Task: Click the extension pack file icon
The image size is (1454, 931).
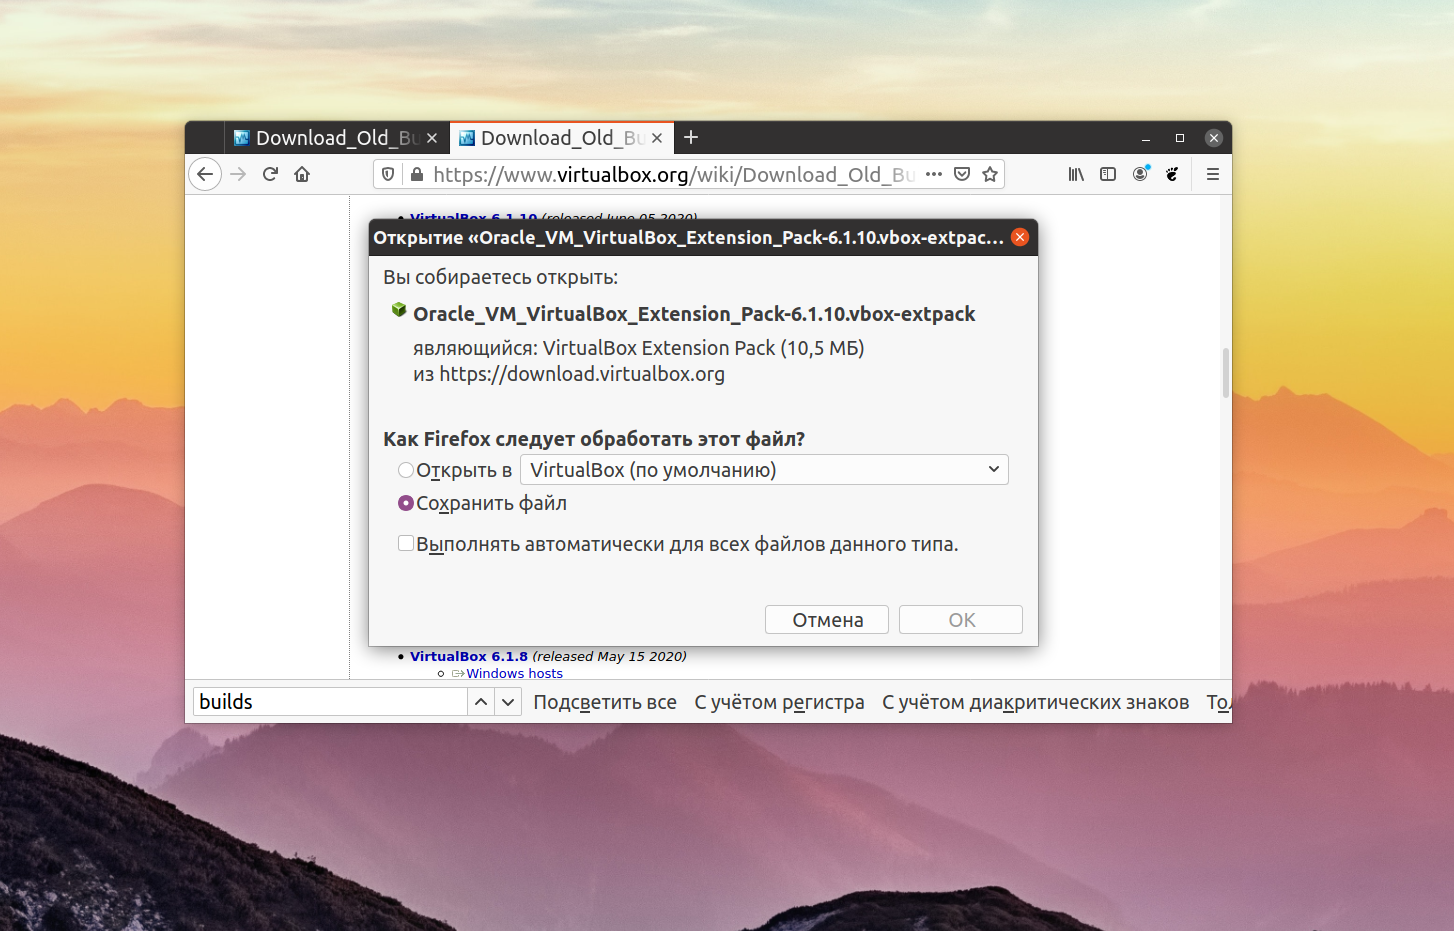Action: [x=399, y=311]
